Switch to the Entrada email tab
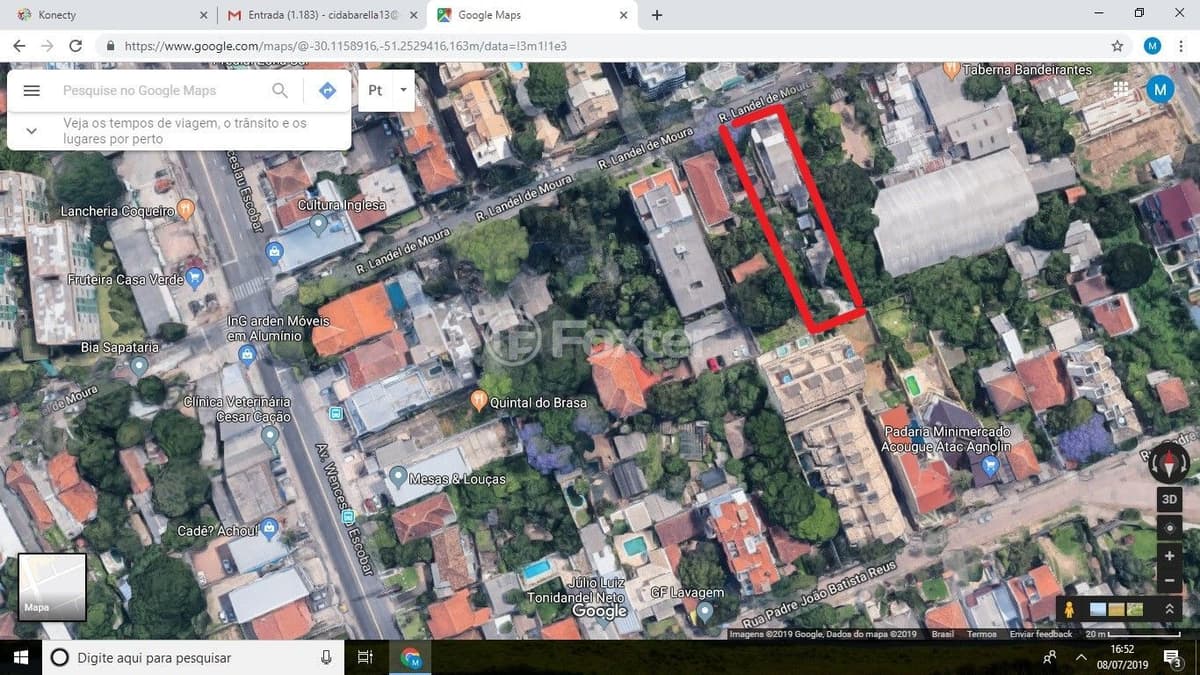 click(x=310, y=15)
